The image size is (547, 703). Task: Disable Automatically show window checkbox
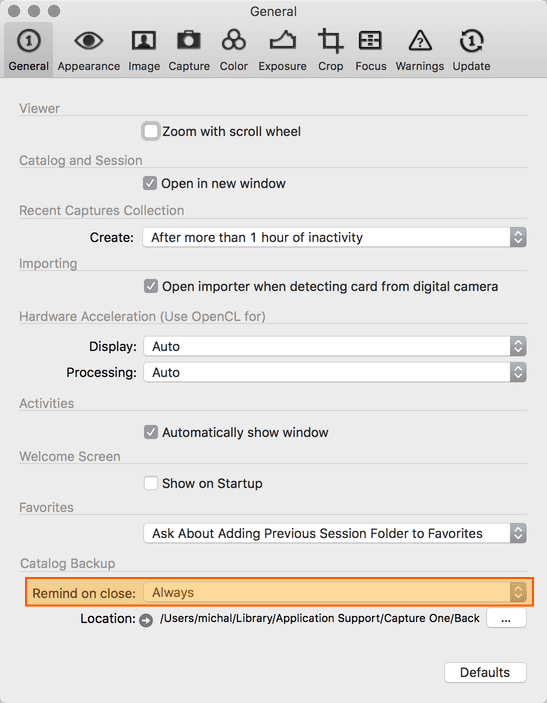click(151, 432)
